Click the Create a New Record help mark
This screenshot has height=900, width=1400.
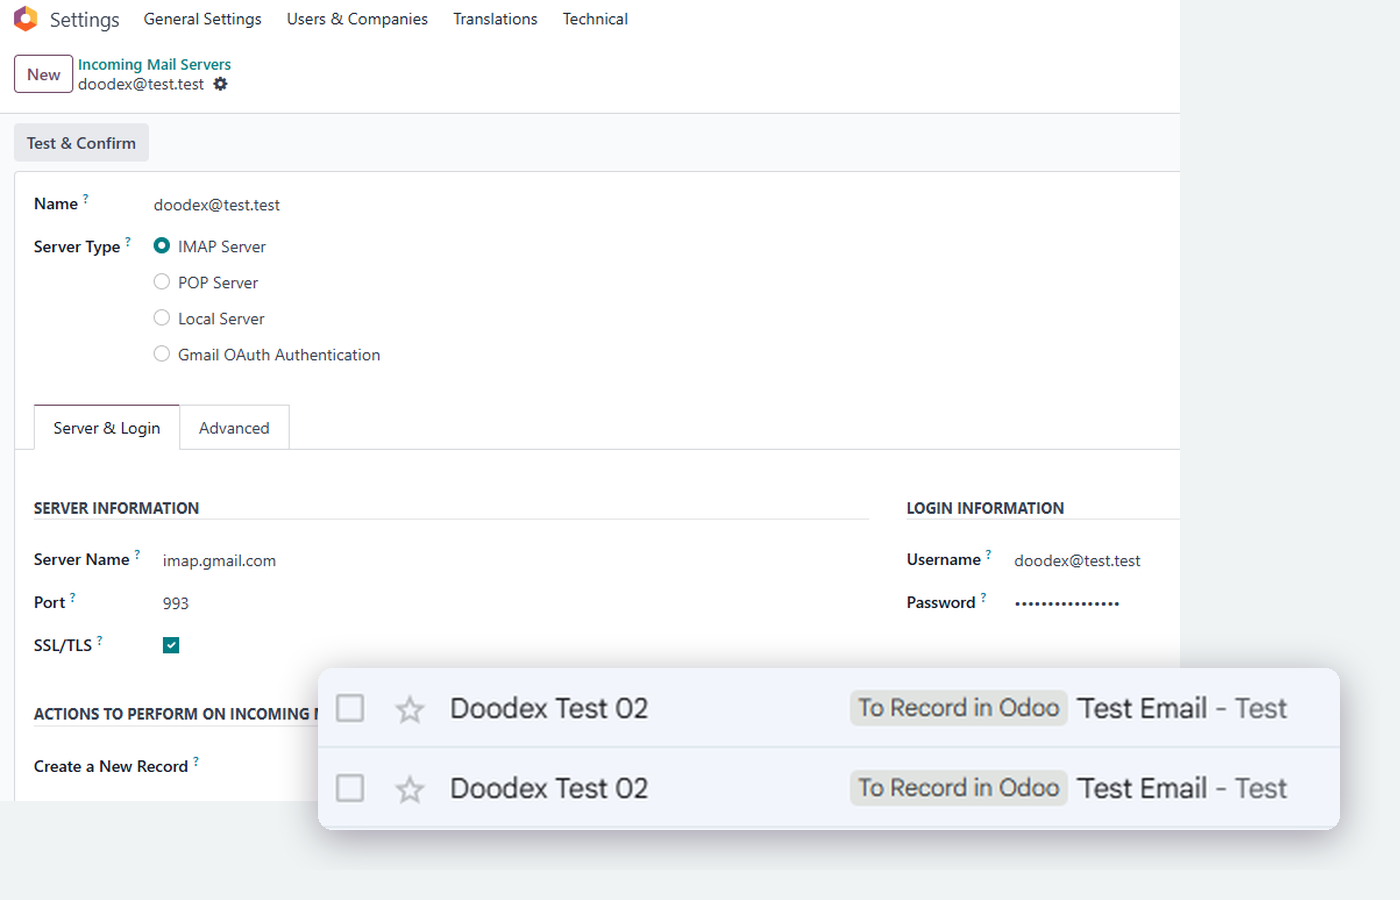(196, 762)
